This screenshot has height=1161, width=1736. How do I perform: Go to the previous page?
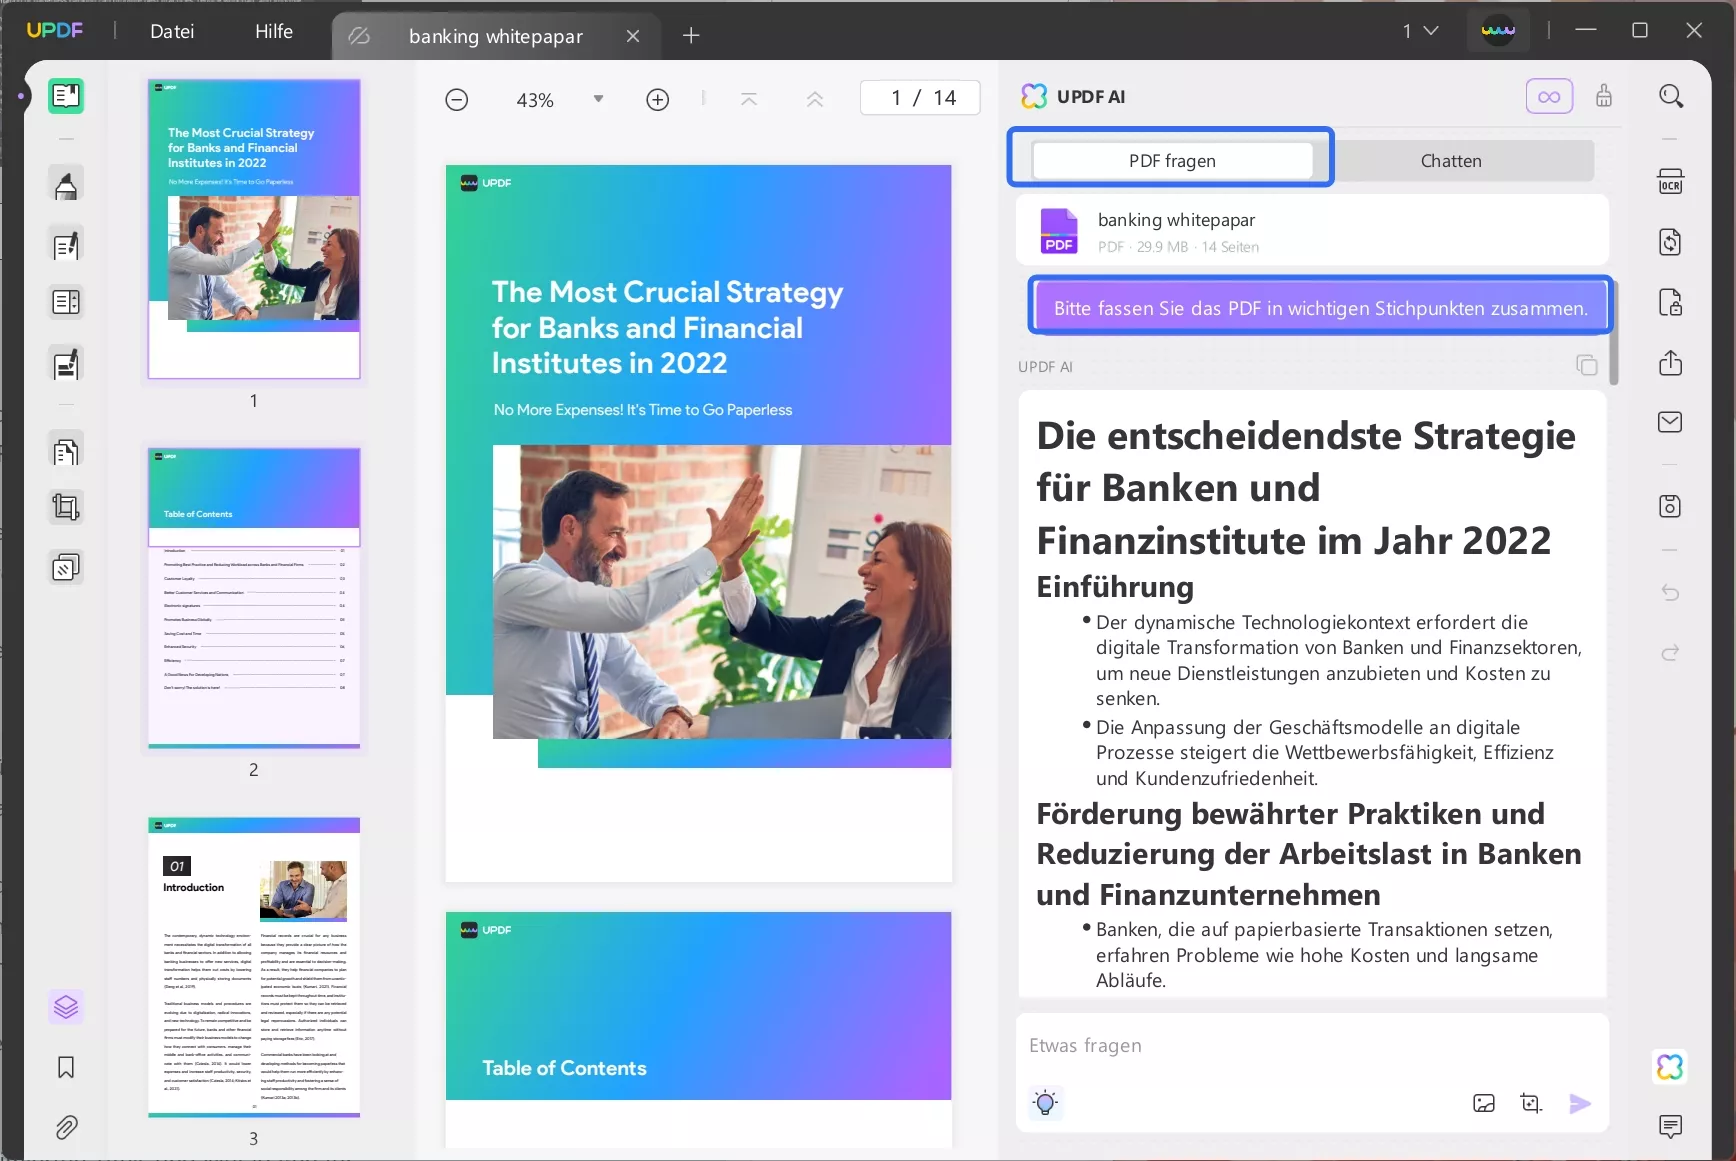815,99
